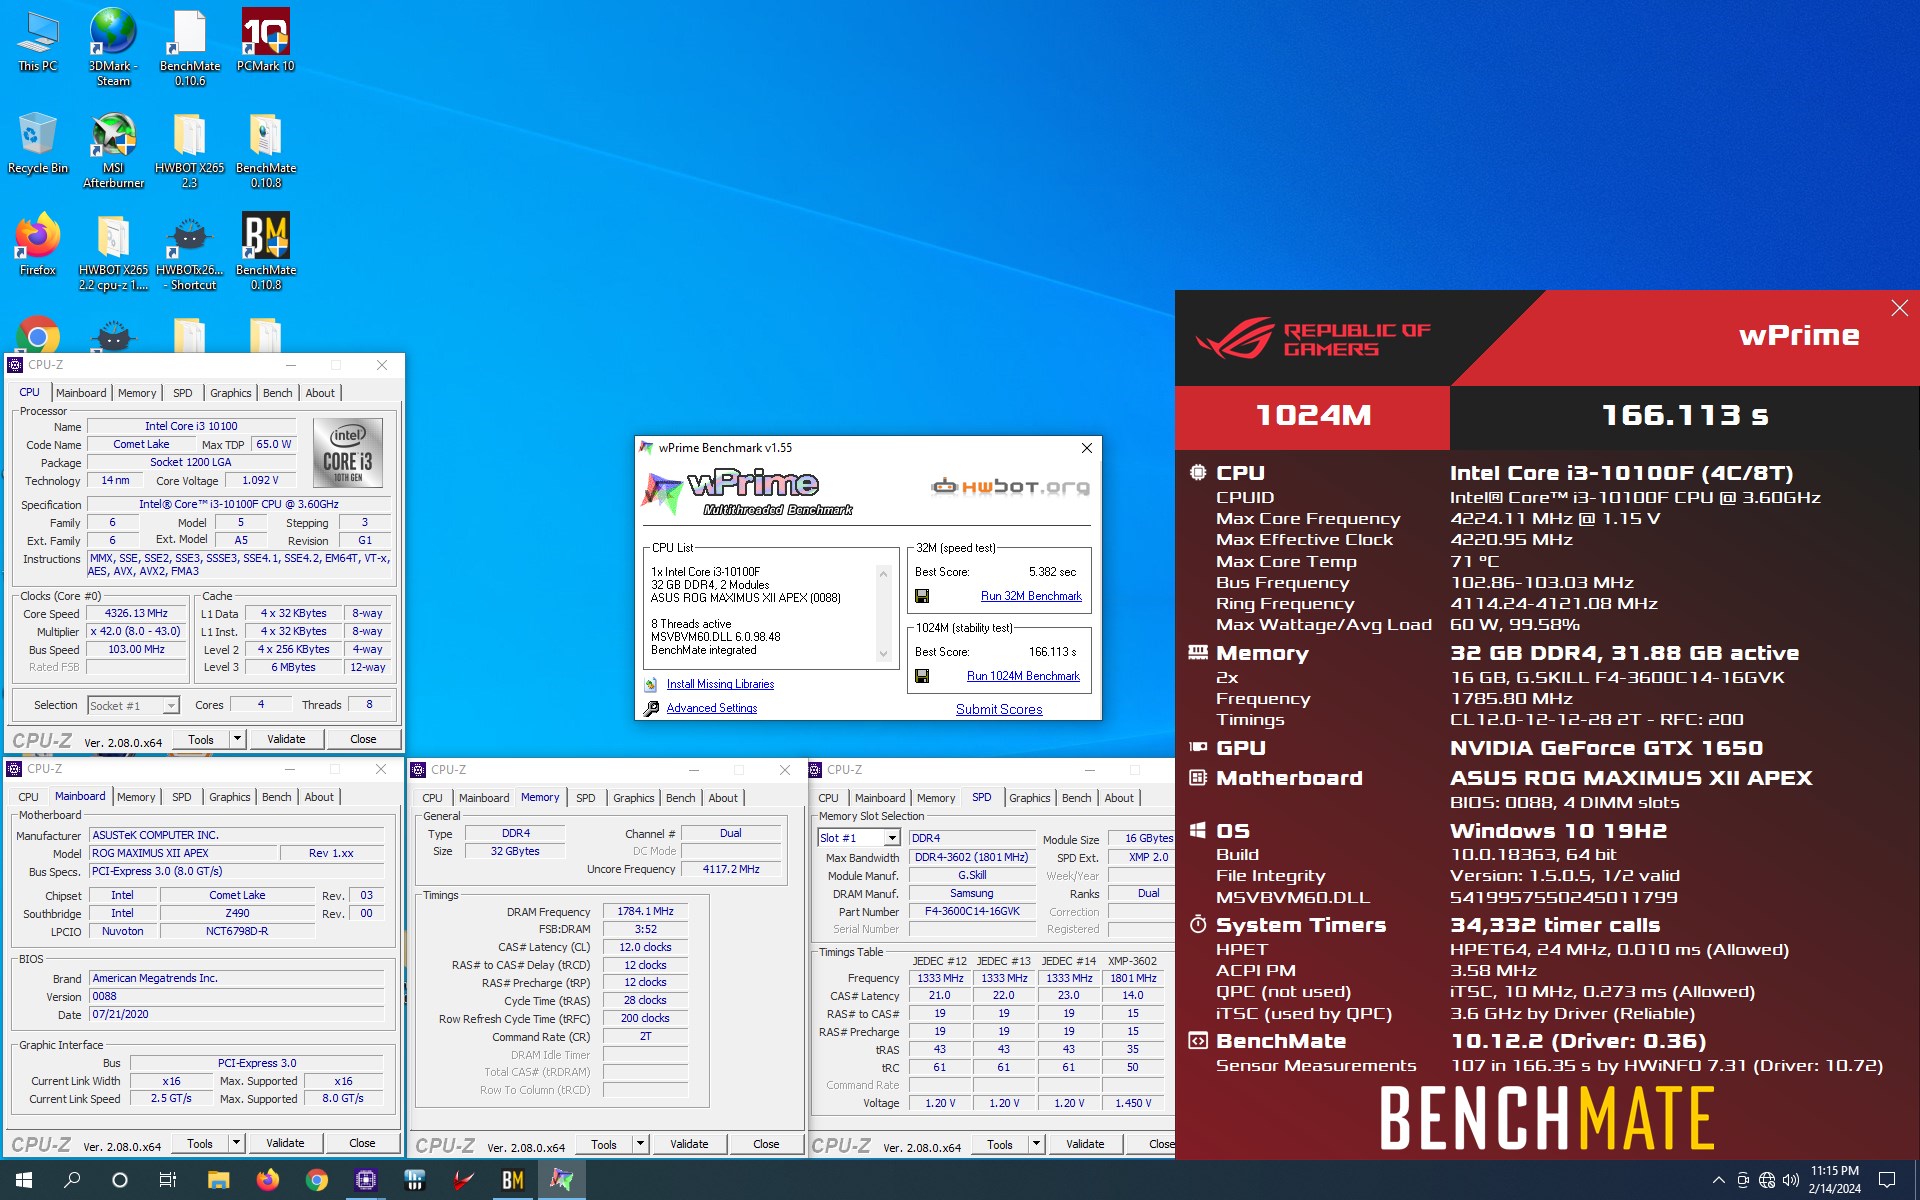Save the 1024M score floppy icon
1920x1200 pixels.
(x=922, y=676)
